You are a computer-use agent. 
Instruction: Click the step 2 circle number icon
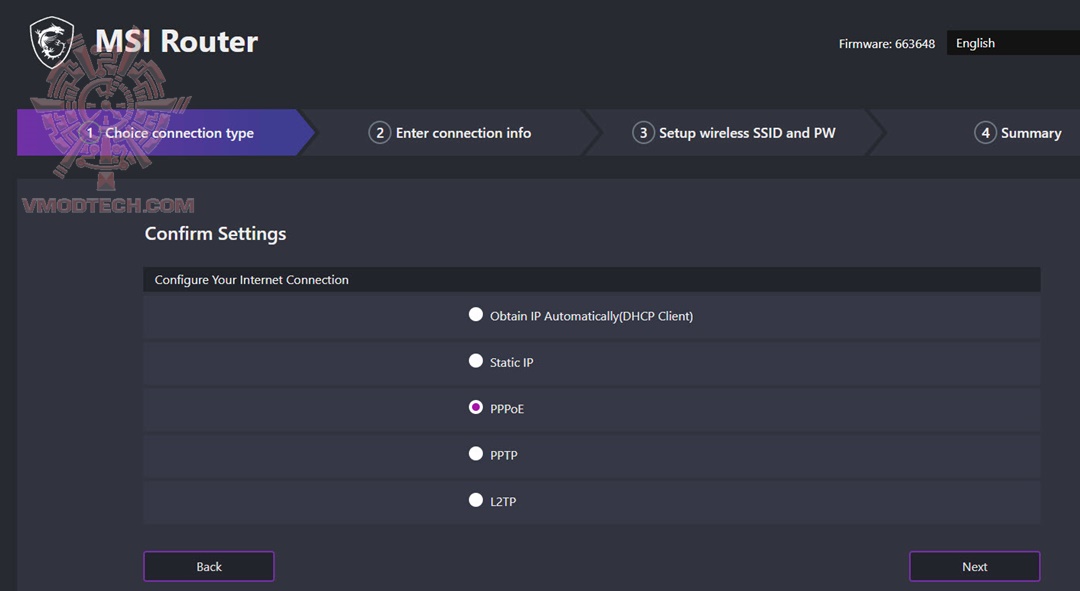click(379, 133)
